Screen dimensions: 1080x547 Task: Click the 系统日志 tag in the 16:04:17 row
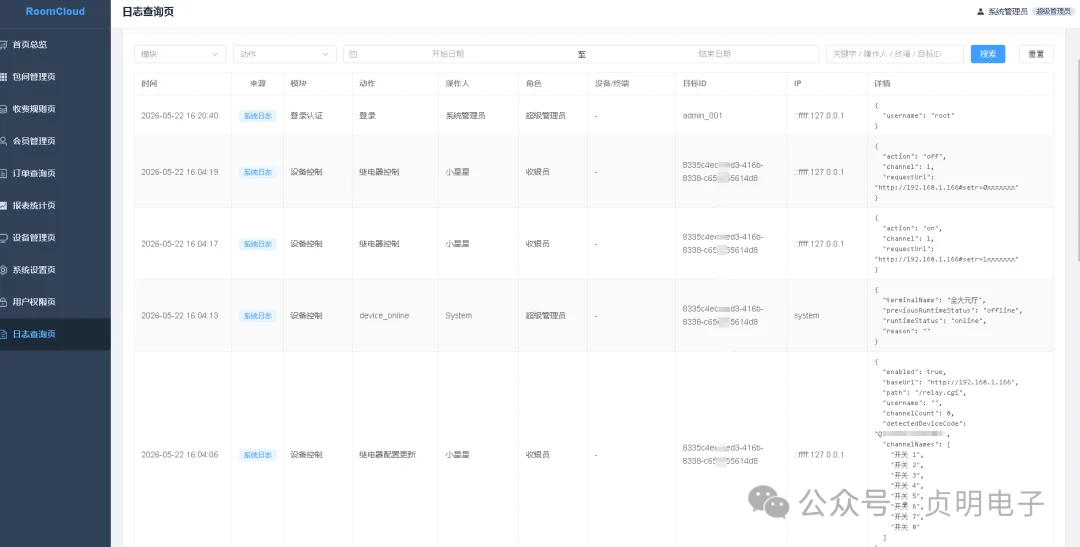click(258, 244)
